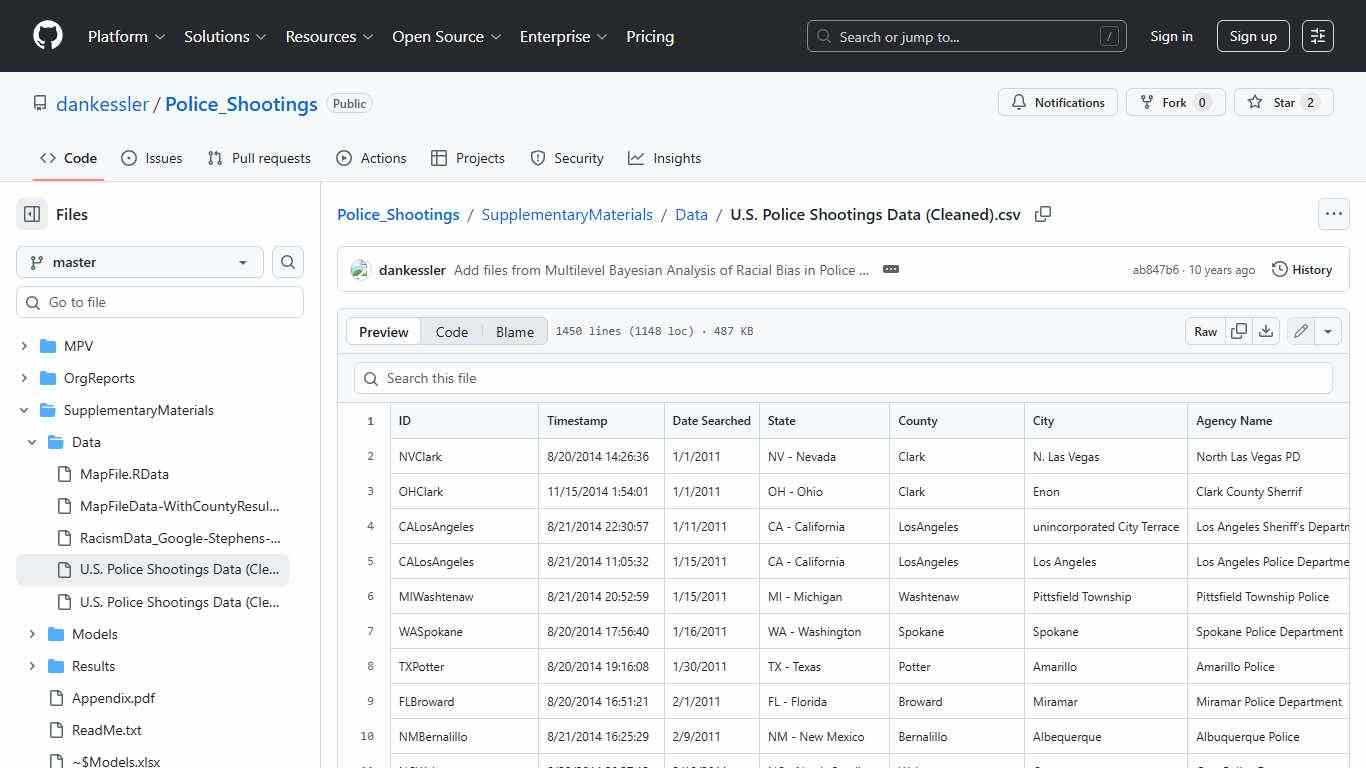The width and height of the screenshot is (1366, 768).
Task: Click the Notifications bell icon
Action: click(1019, 101)
